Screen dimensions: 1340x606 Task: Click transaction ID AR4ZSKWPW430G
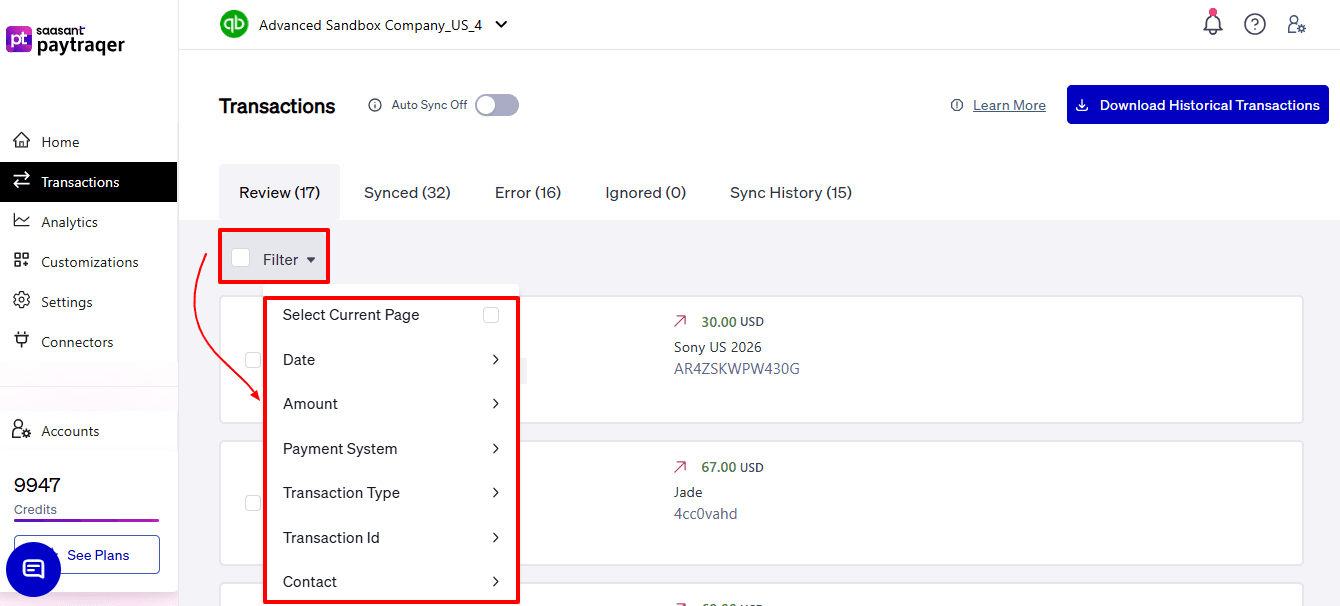click(x=736, y=369)
